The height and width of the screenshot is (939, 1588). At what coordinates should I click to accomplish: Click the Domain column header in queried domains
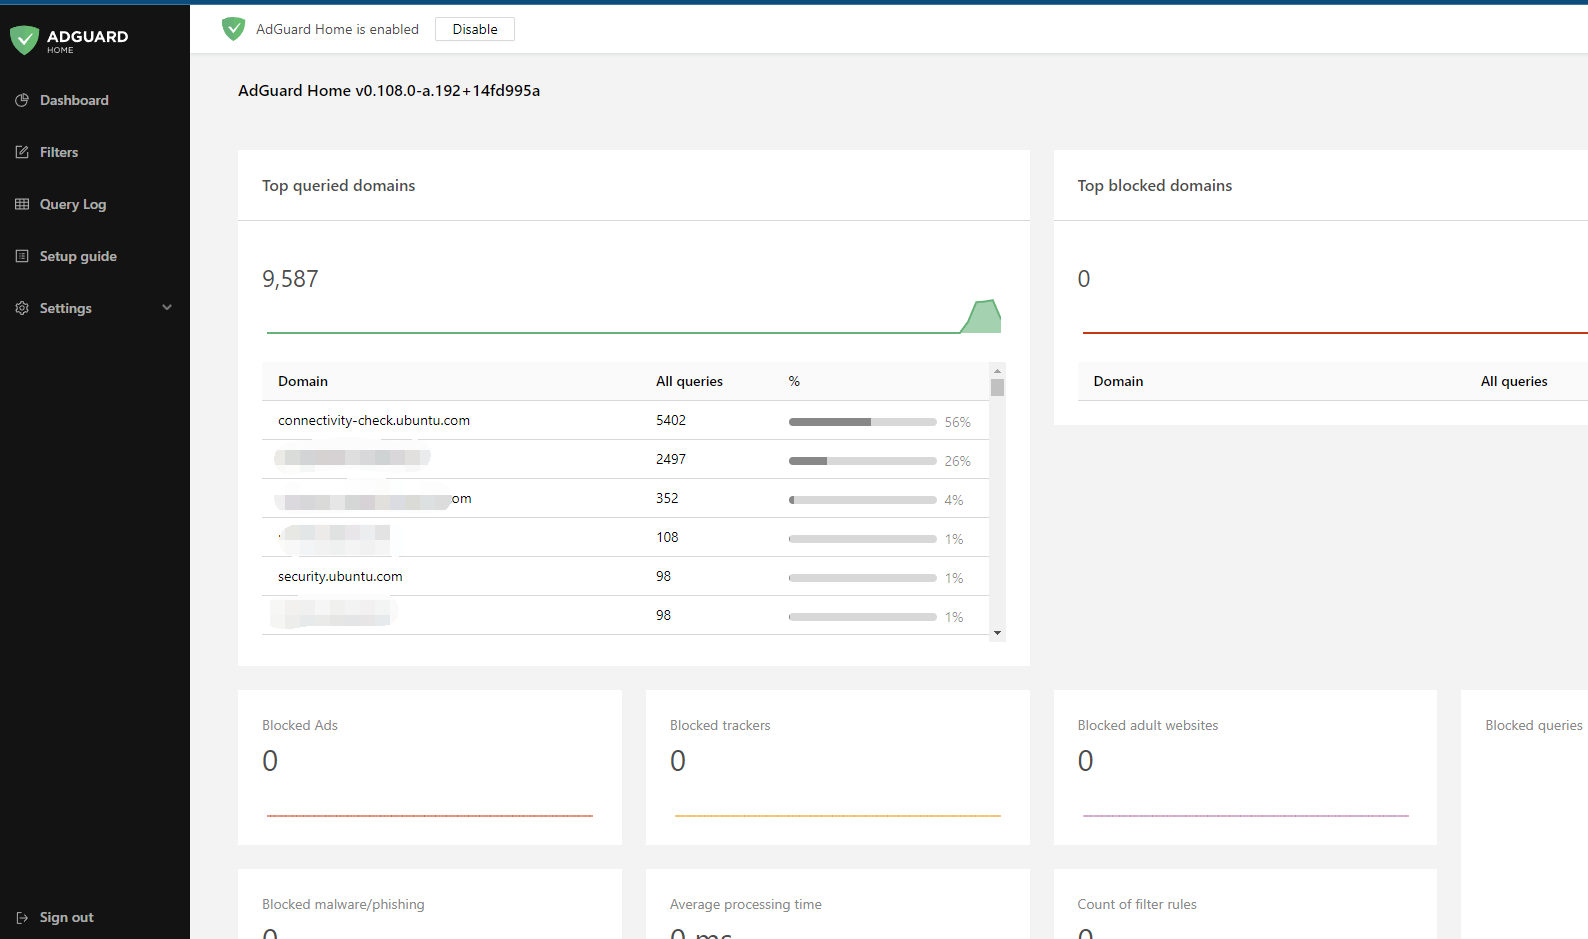click(303, 381)
